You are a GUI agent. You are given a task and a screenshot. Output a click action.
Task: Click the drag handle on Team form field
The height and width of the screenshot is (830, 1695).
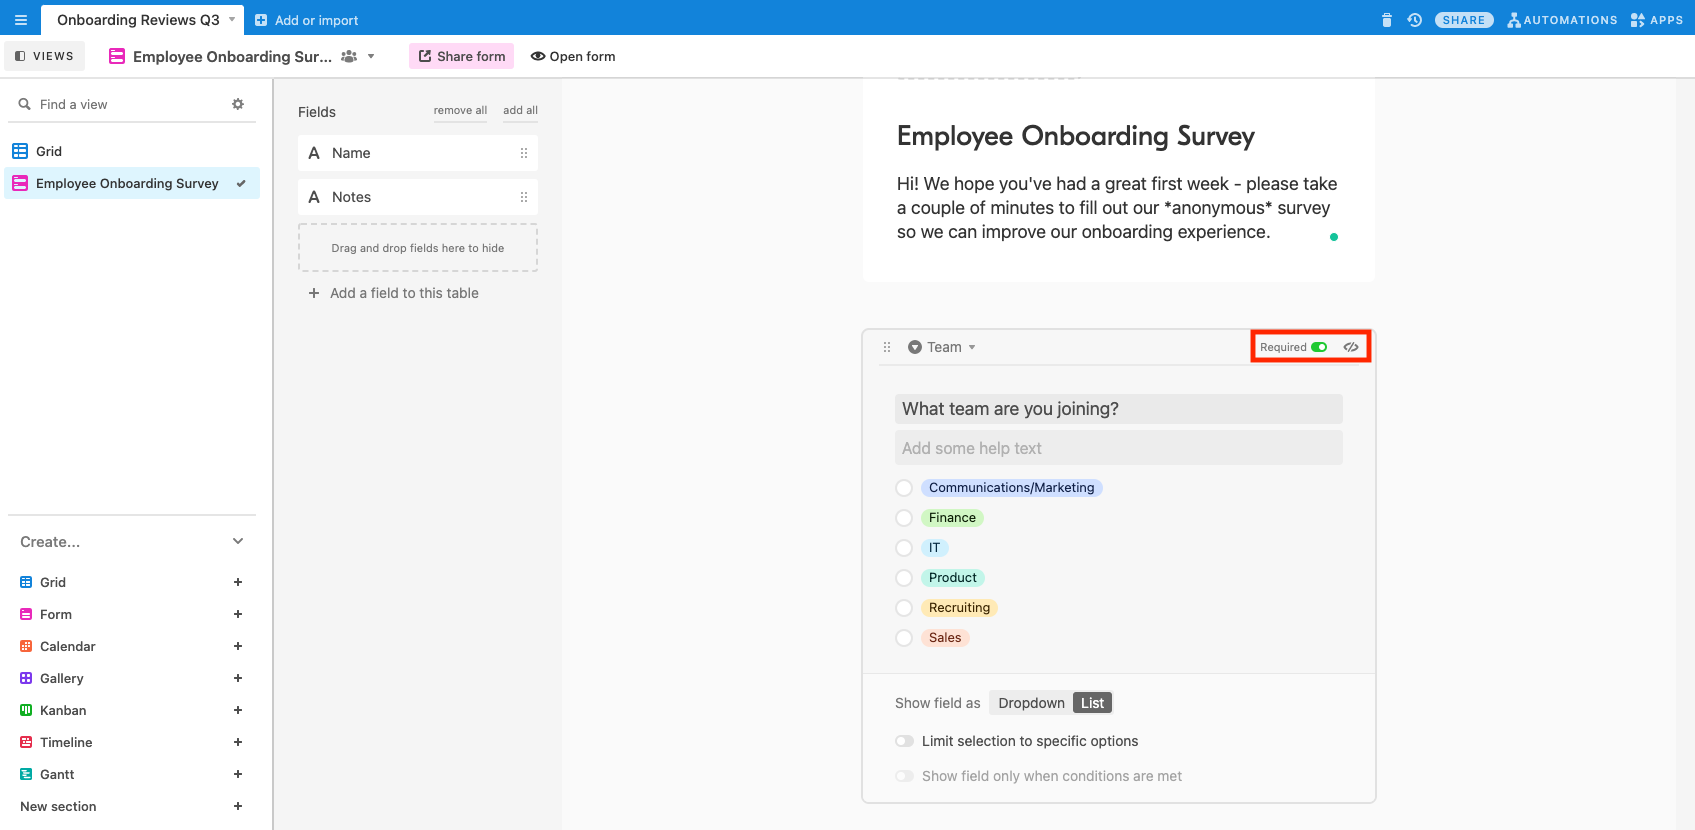(887, 347)
